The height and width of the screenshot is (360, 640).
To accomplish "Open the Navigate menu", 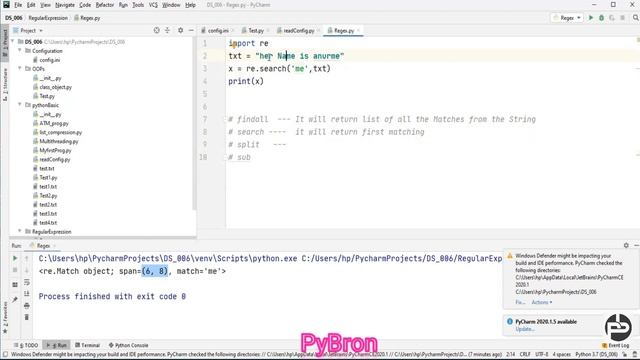I will [x=65, y=5].
